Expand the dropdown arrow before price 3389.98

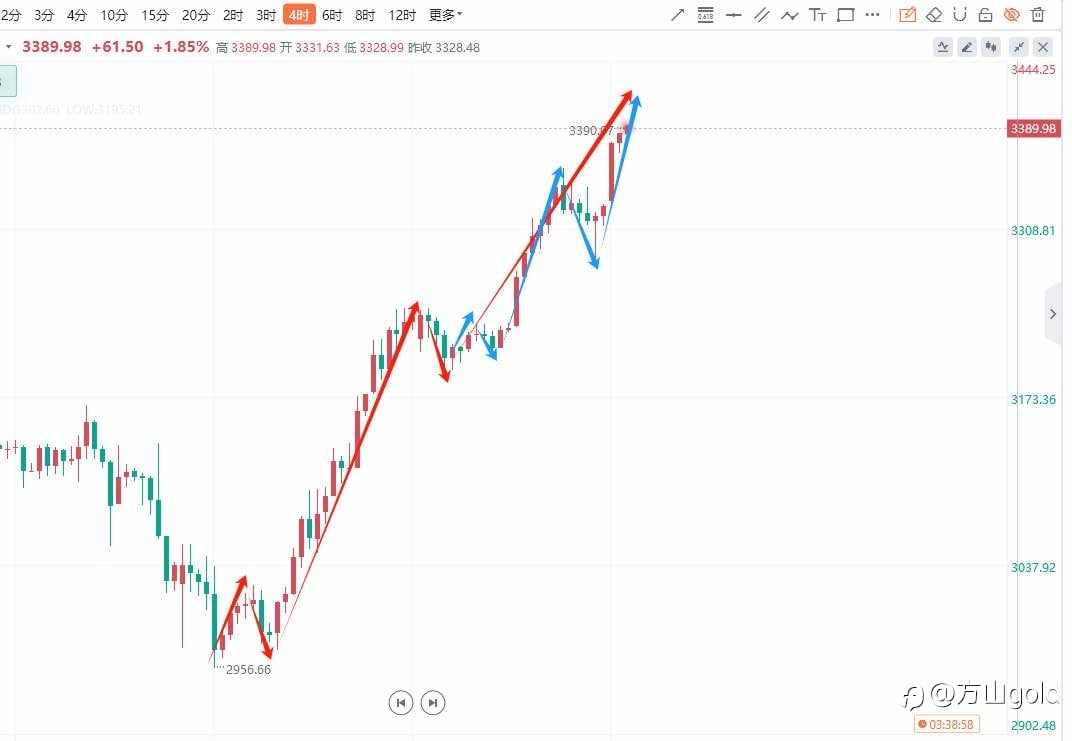tap(8, 46)
